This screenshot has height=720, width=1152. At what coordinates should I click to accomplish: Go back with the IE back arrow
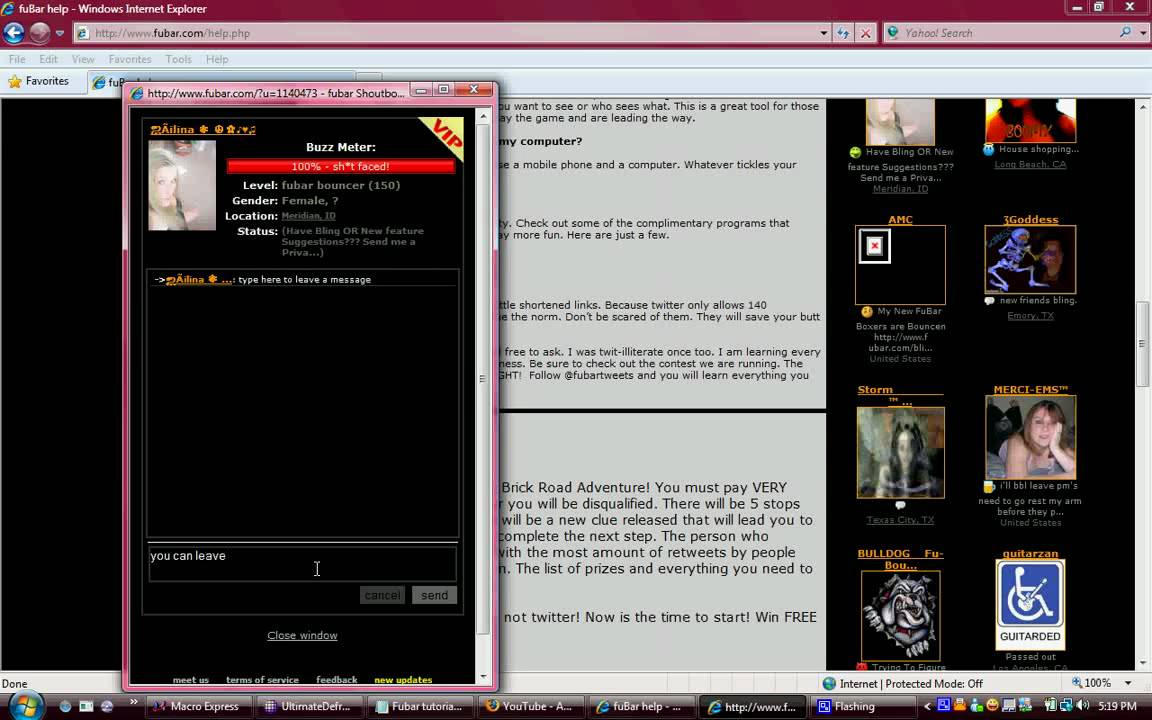point(14,32)
